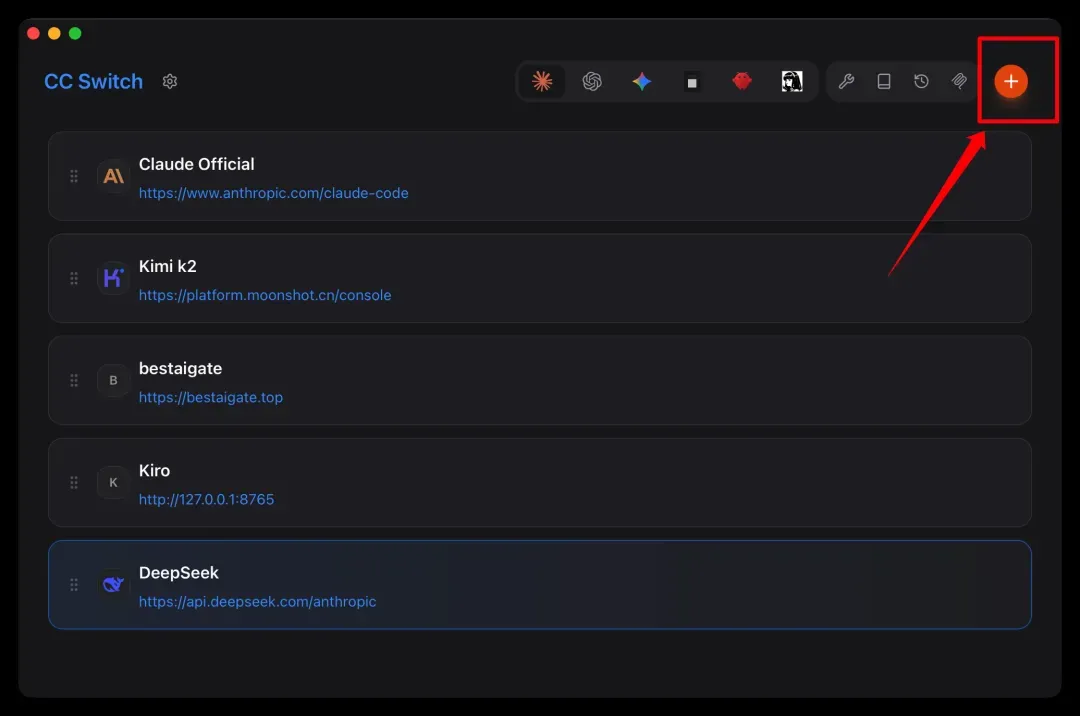1080x716 pixels.
Task: Close the window with red button
Action: (33, 33)
